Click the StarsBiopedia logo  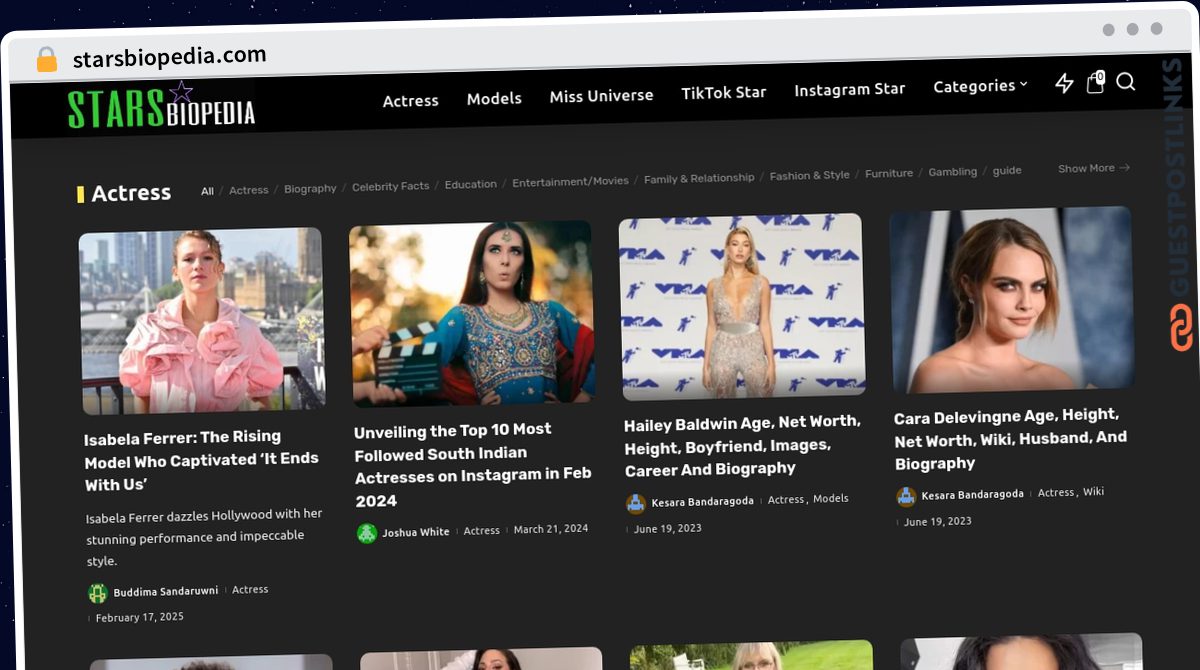tap(161, 107)
